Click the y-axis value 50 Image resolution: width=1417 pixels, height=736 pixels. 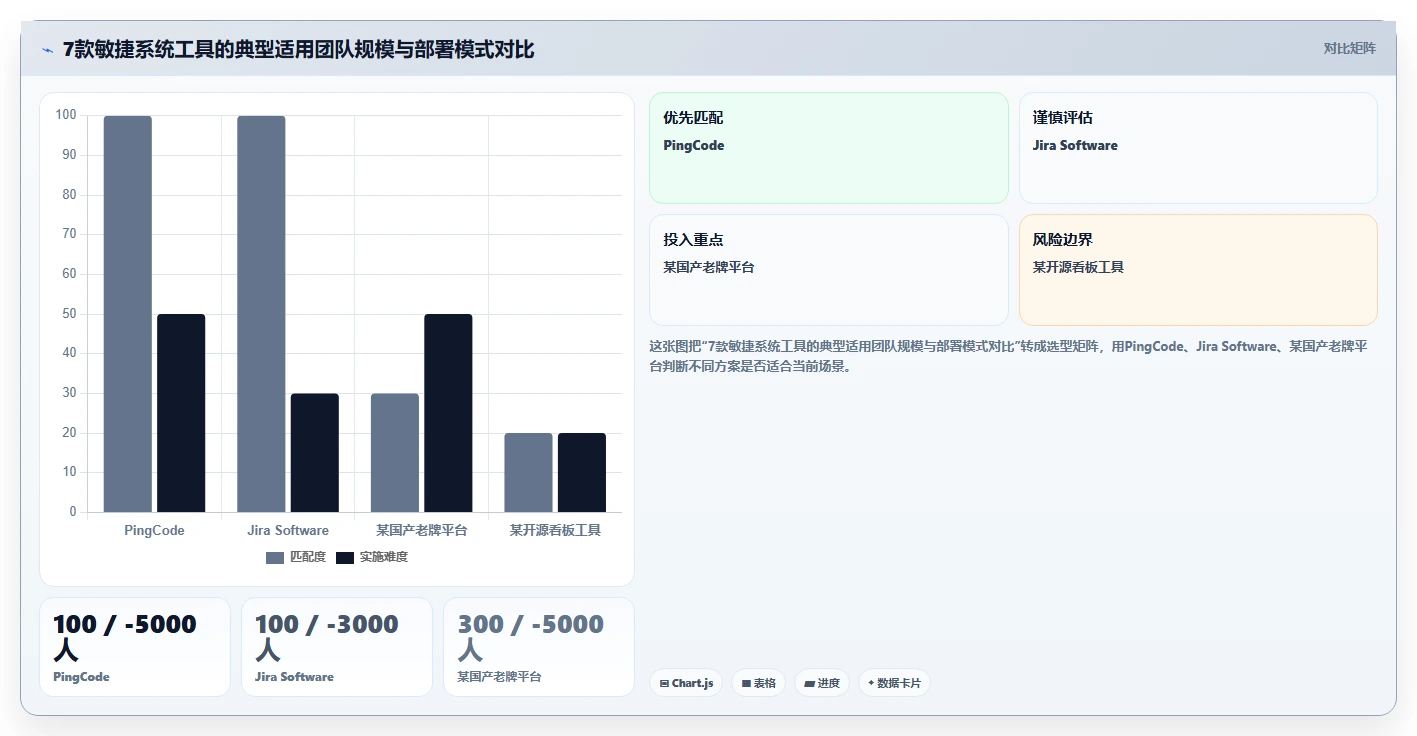69,314
